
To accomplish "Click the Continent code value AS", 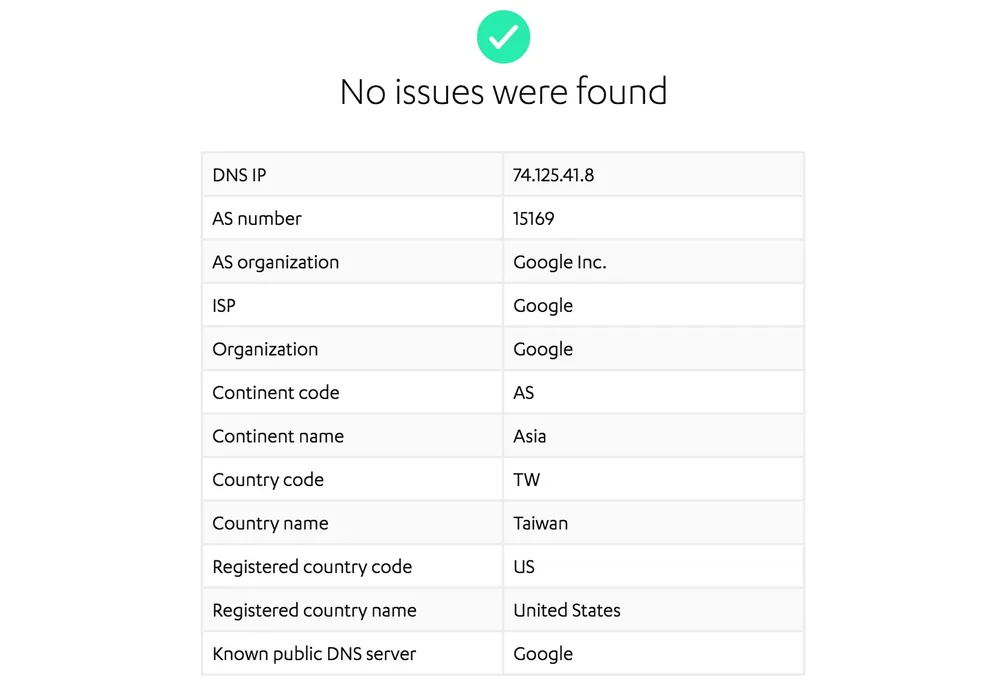I will [524, 393].
